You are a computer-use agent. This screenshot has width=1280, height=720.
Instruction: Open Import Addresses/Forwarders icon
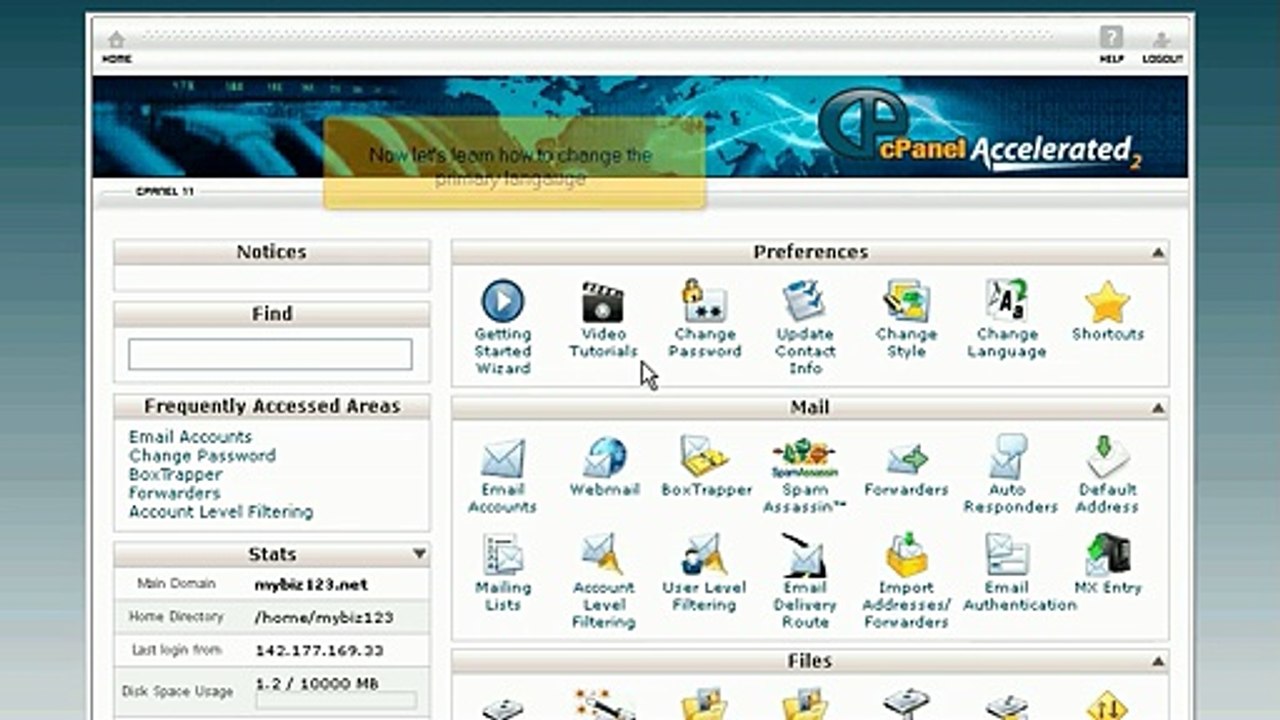coord(906,555)
